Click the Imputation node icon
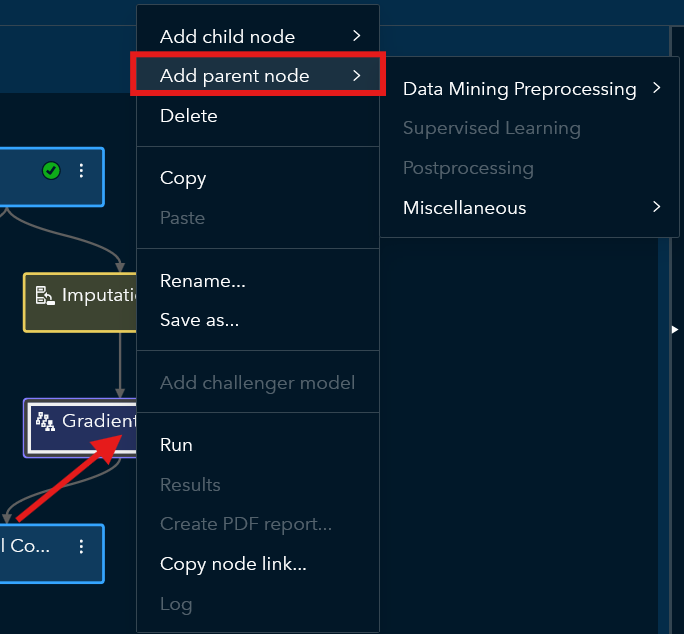684x634 pixels. click(45, 295)
